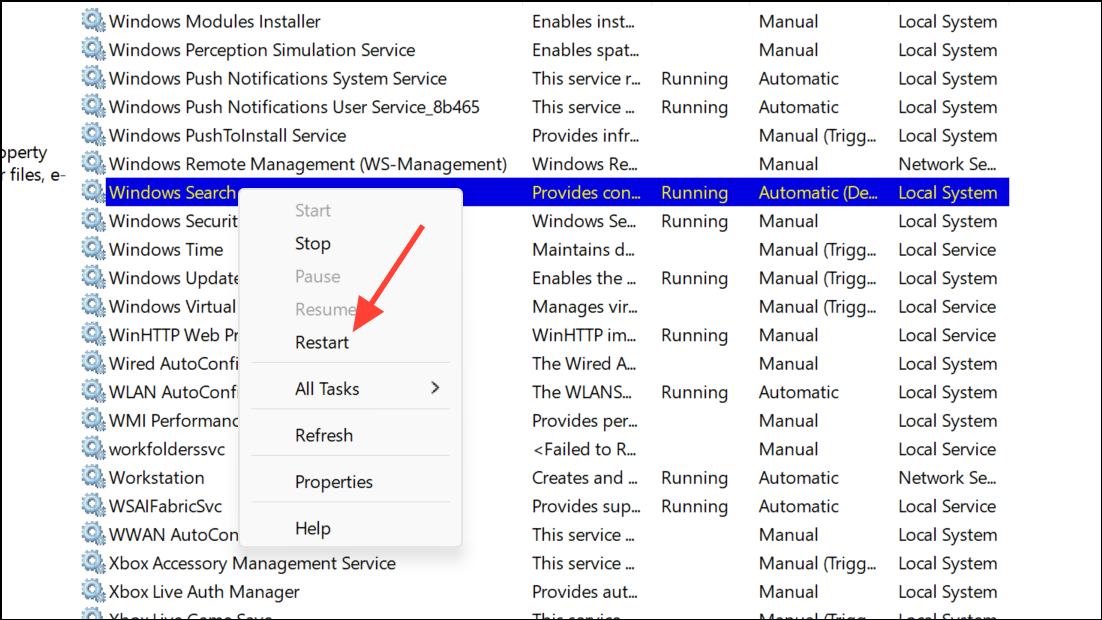Select the WSAIFabricSvc service name
This screenshot has height=620, width=1102.
(x=165, y=506)
